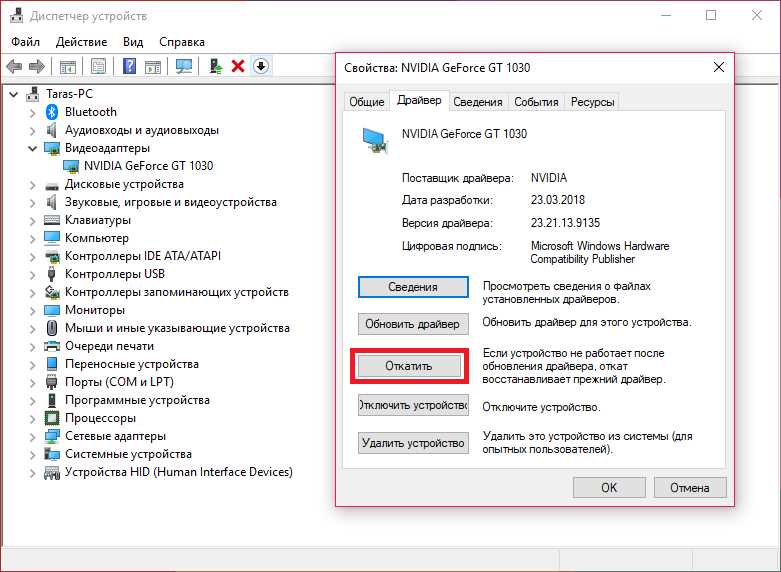Click the Back arrow in the toolbar
The height and width of the screenshot is (572, 781).
pos(14,66)
